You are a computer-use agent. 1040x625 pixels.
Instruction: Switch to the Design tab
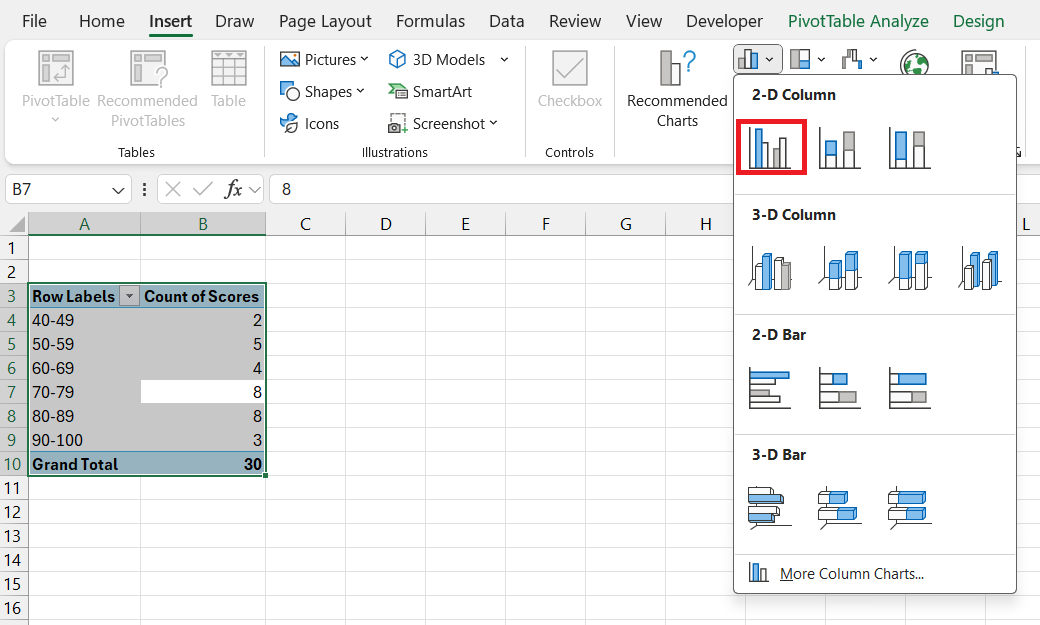[978, 21]
